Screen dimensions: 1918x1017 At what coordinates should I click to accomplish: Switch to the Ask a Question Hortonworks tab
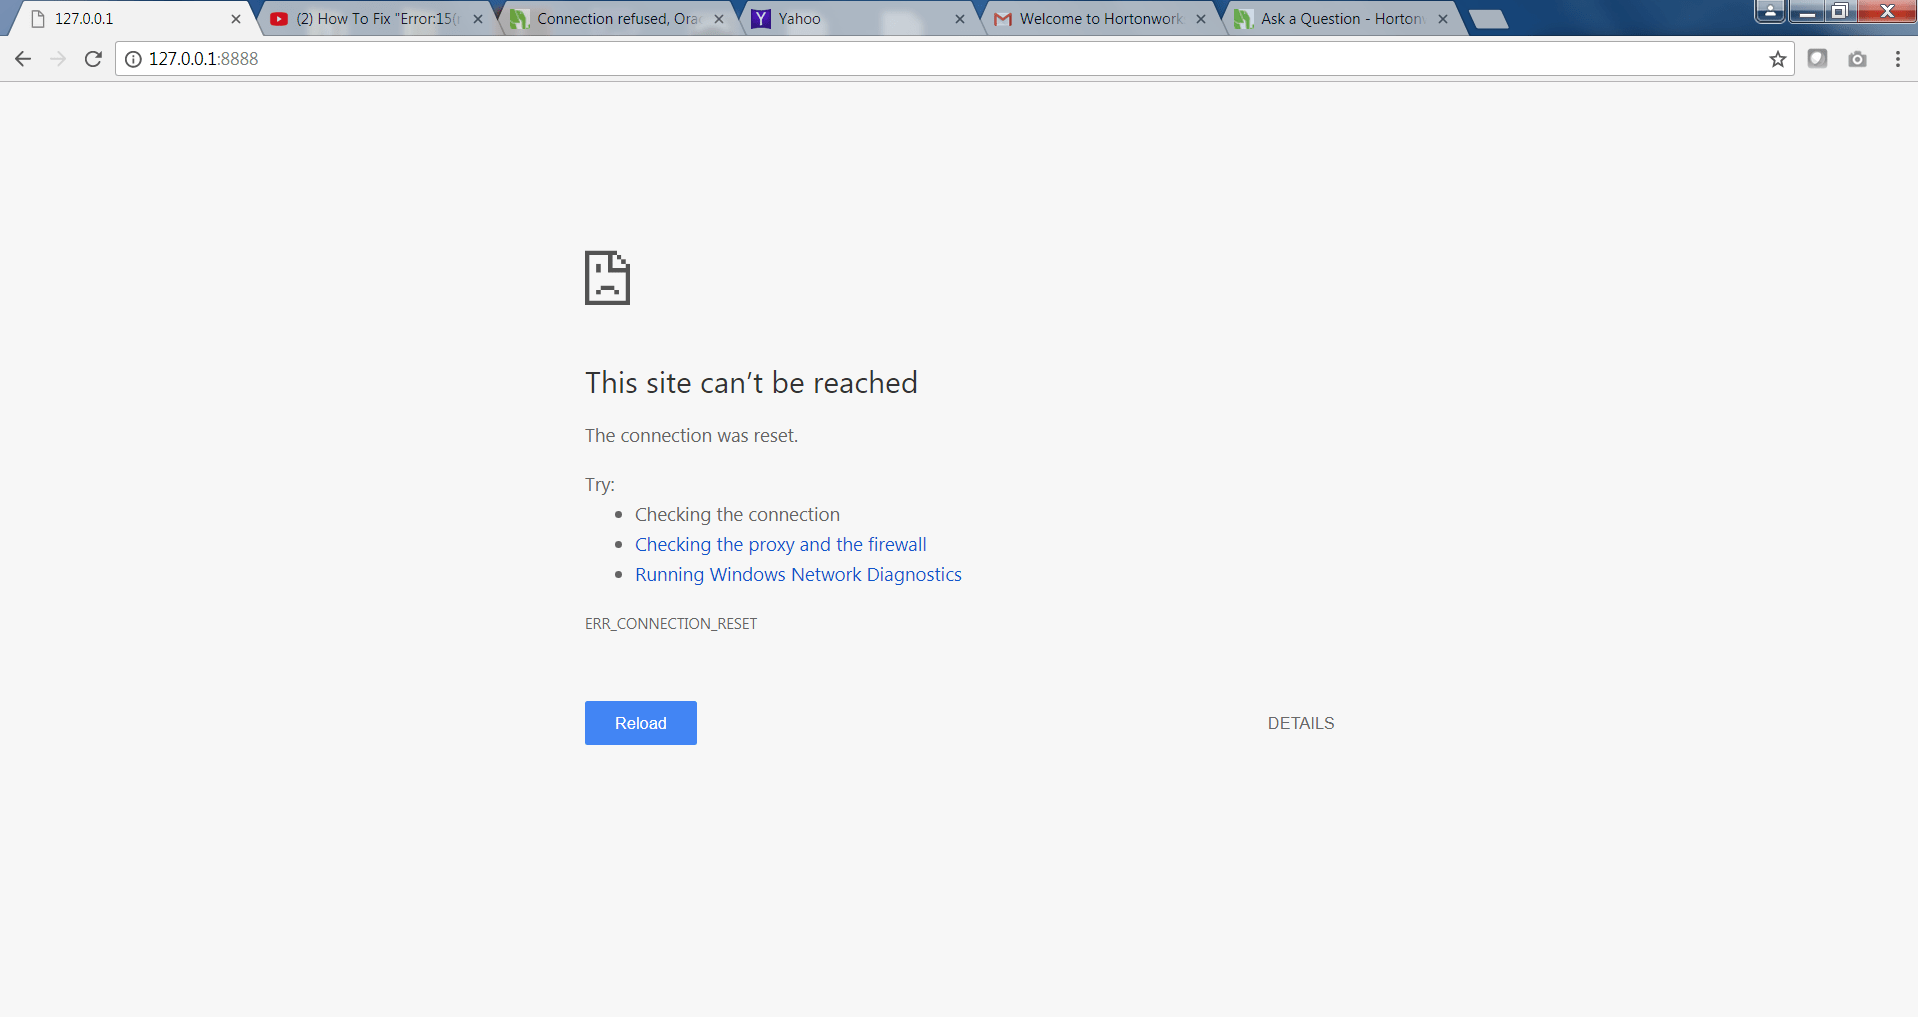[1330, 18]
